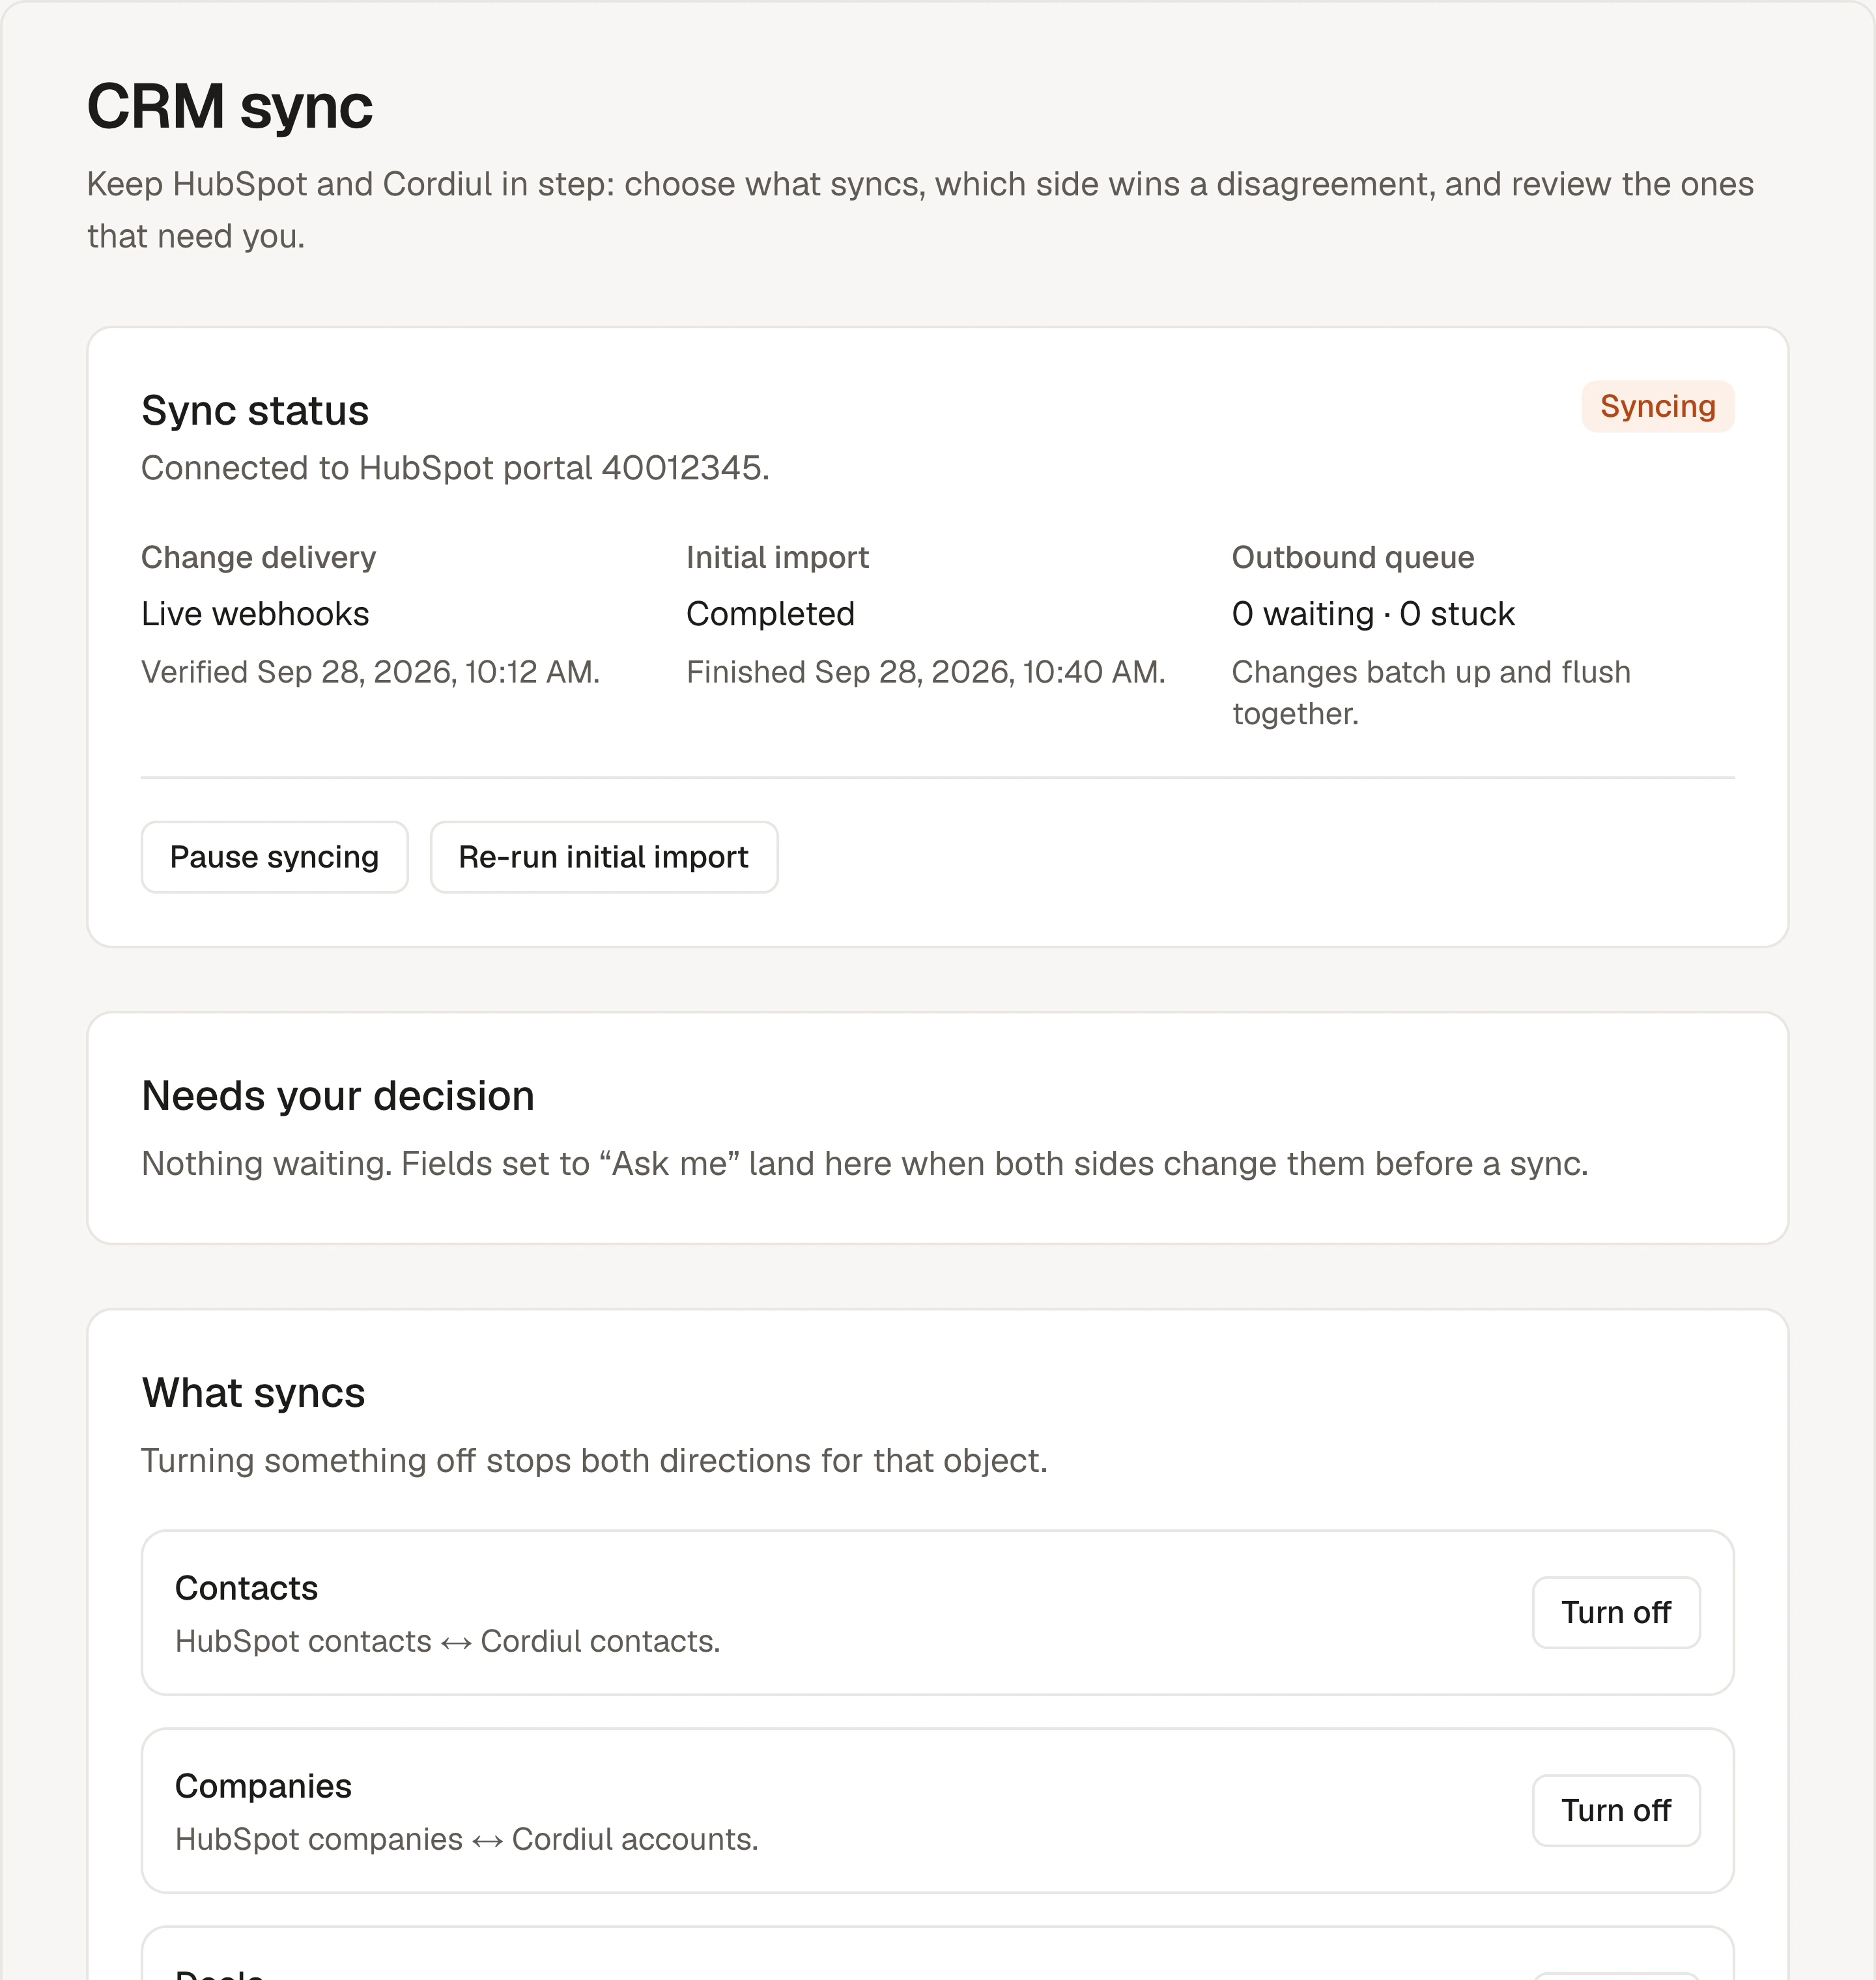Click the Contacts row title
Screen dimensions: 1876x1980
pyautogui.click(x=246, y=1588)
